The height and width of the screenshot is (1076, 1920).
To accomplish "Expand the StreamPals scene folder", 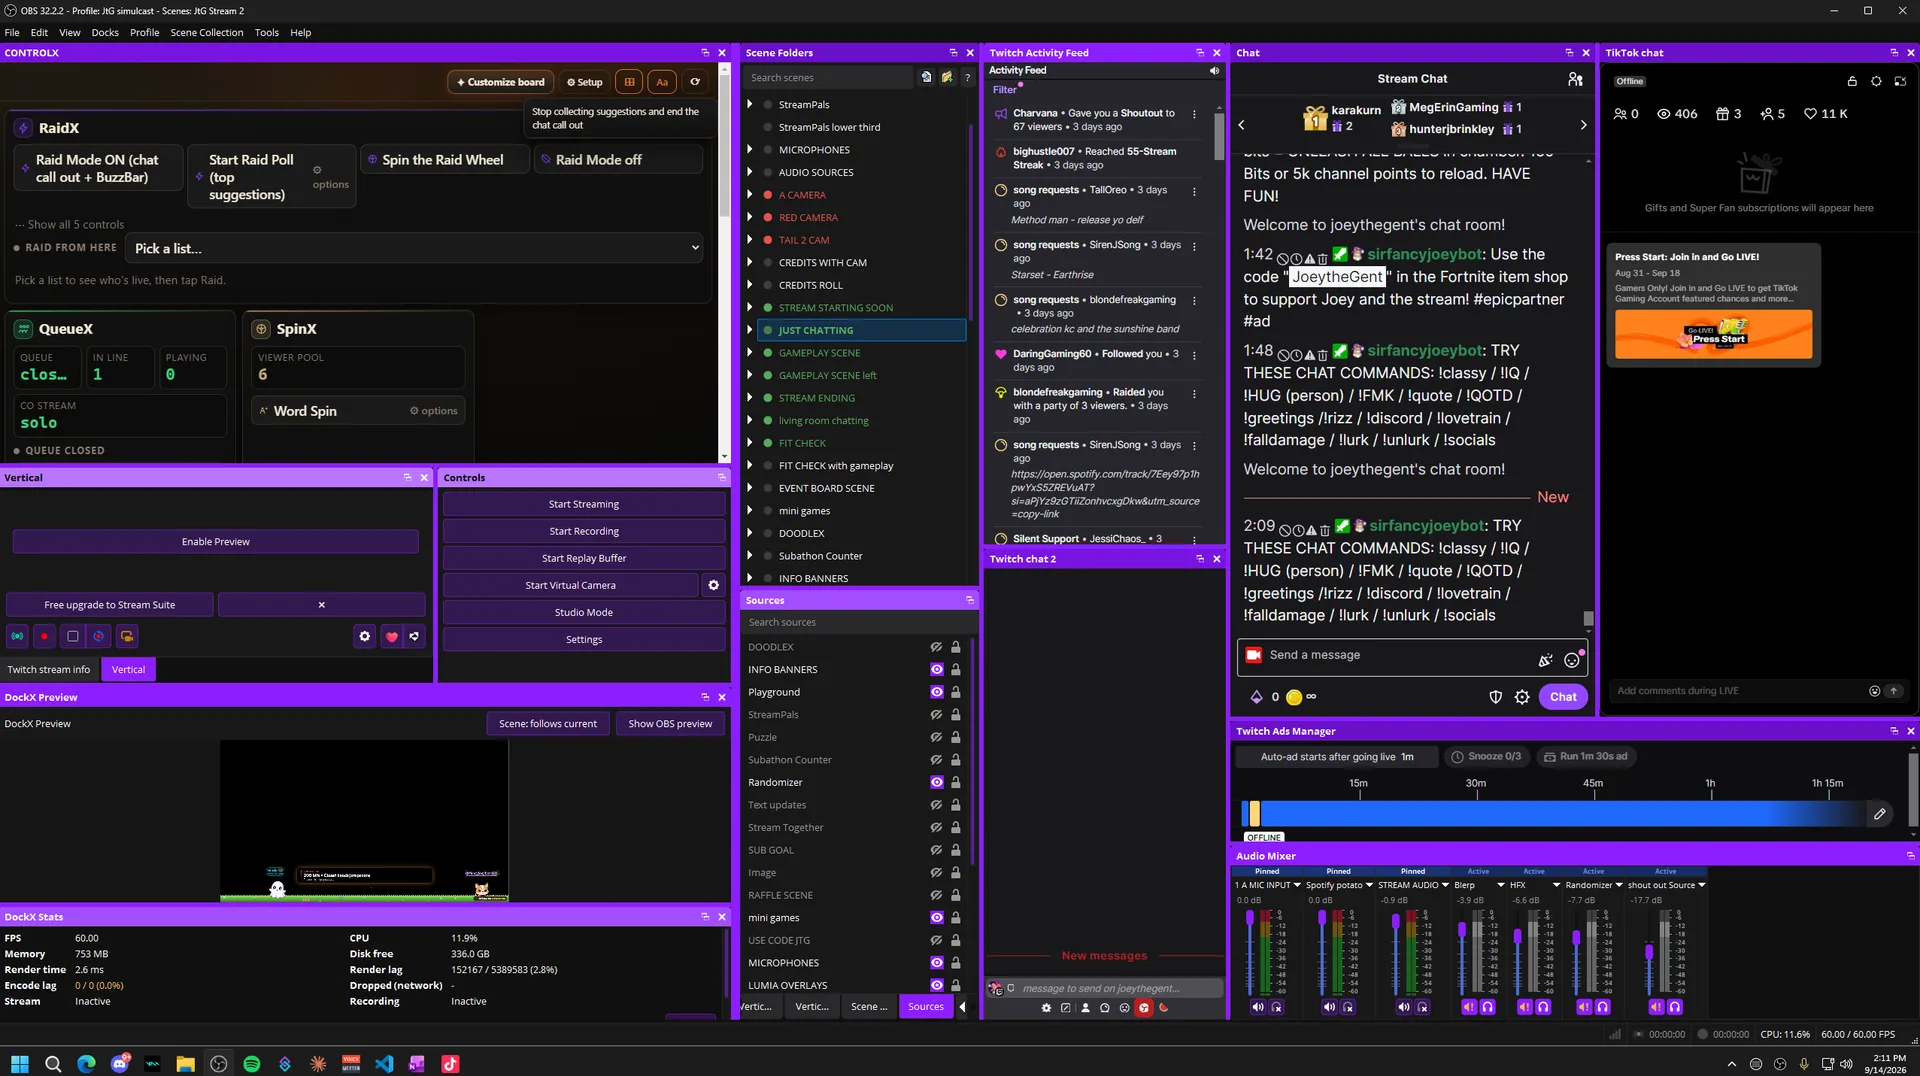I will (x=750, y=104).
